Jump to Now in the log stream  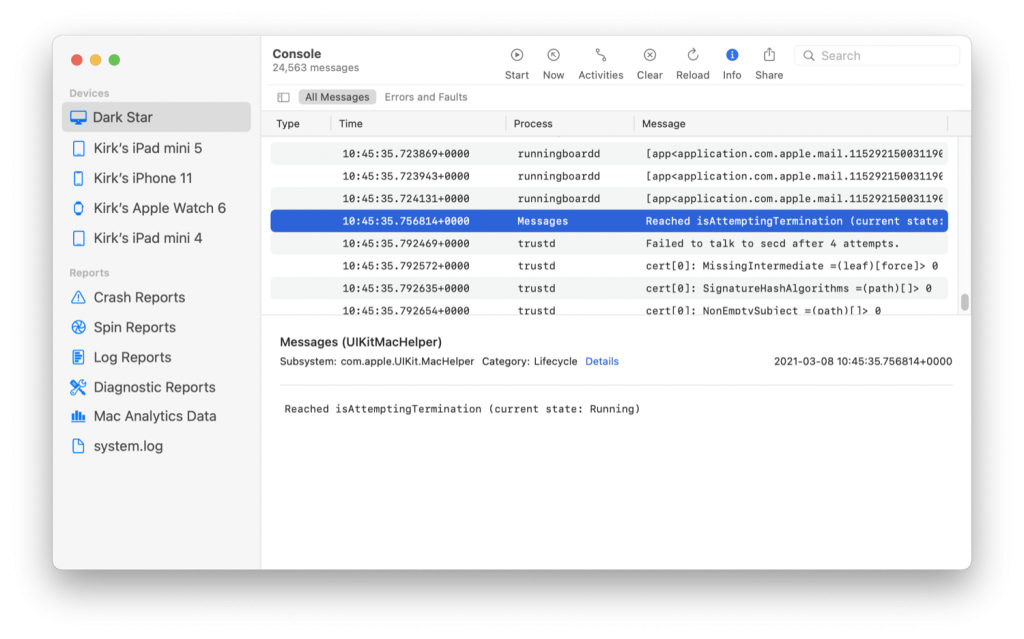tap(553, 60)
